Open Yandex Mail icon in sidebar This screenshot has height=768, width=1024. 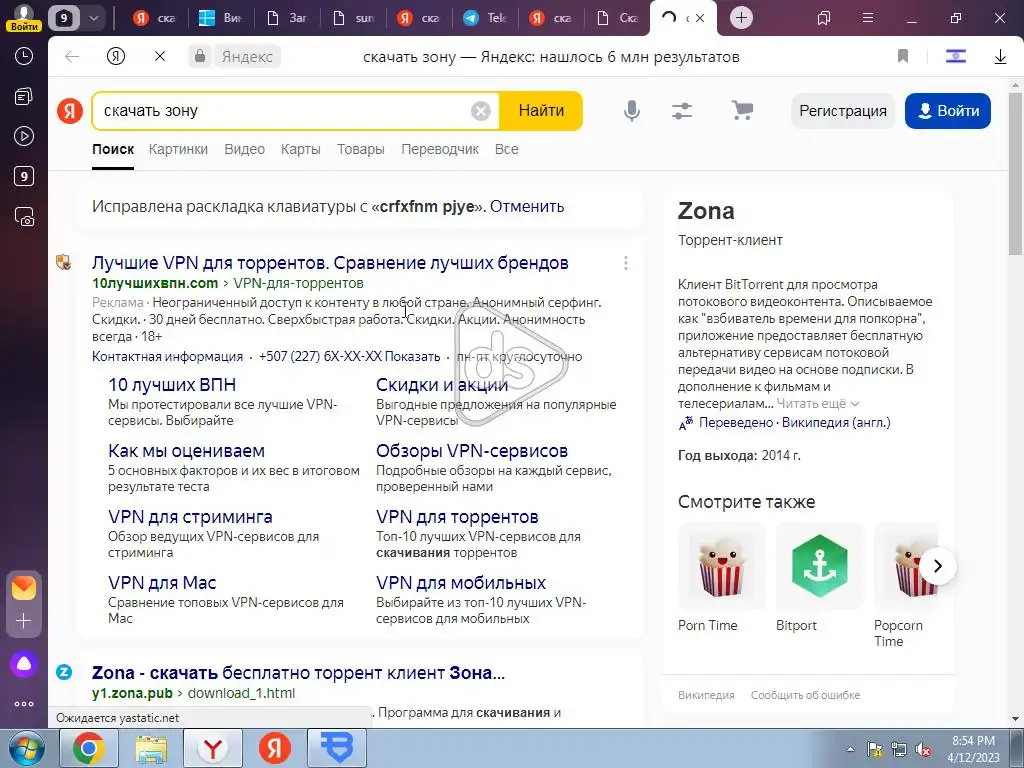24,588
